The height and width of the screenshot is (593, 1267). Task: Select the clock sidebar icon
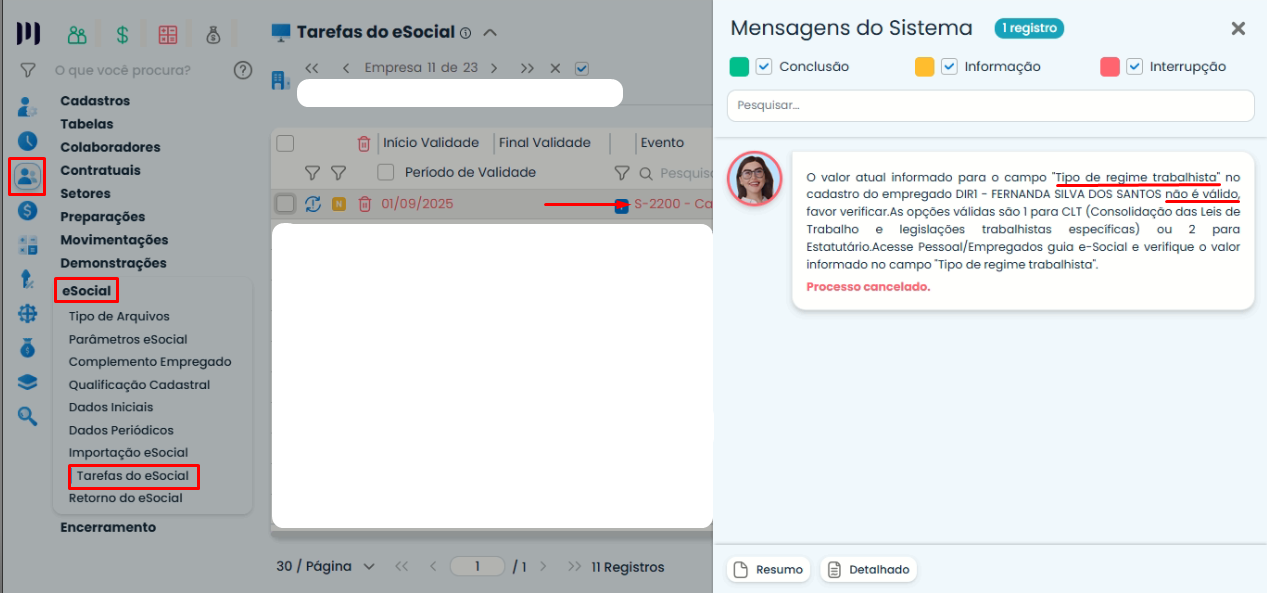click(27, 141)
